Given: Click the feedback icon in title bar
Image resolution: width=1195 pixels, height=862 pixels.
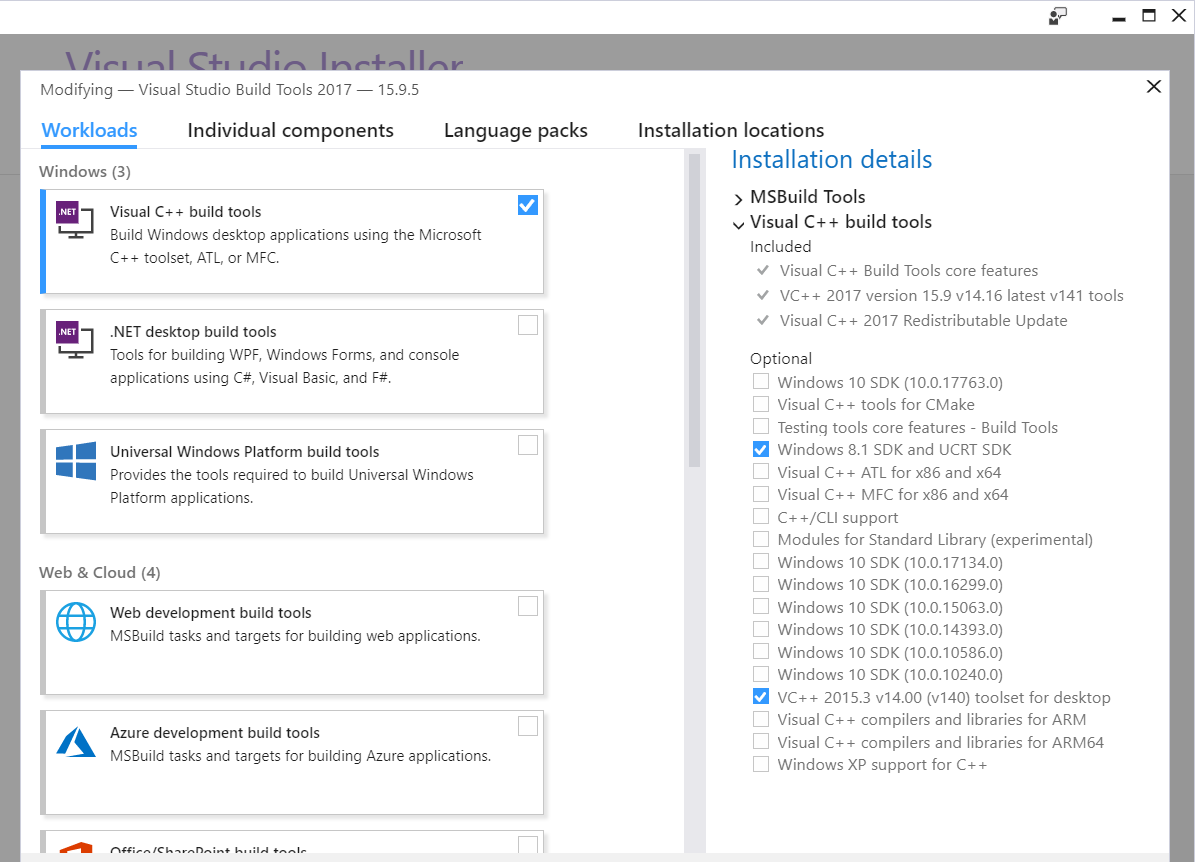Looking at the screenshot, I should pyautogui.click(x=1058, y=15).
